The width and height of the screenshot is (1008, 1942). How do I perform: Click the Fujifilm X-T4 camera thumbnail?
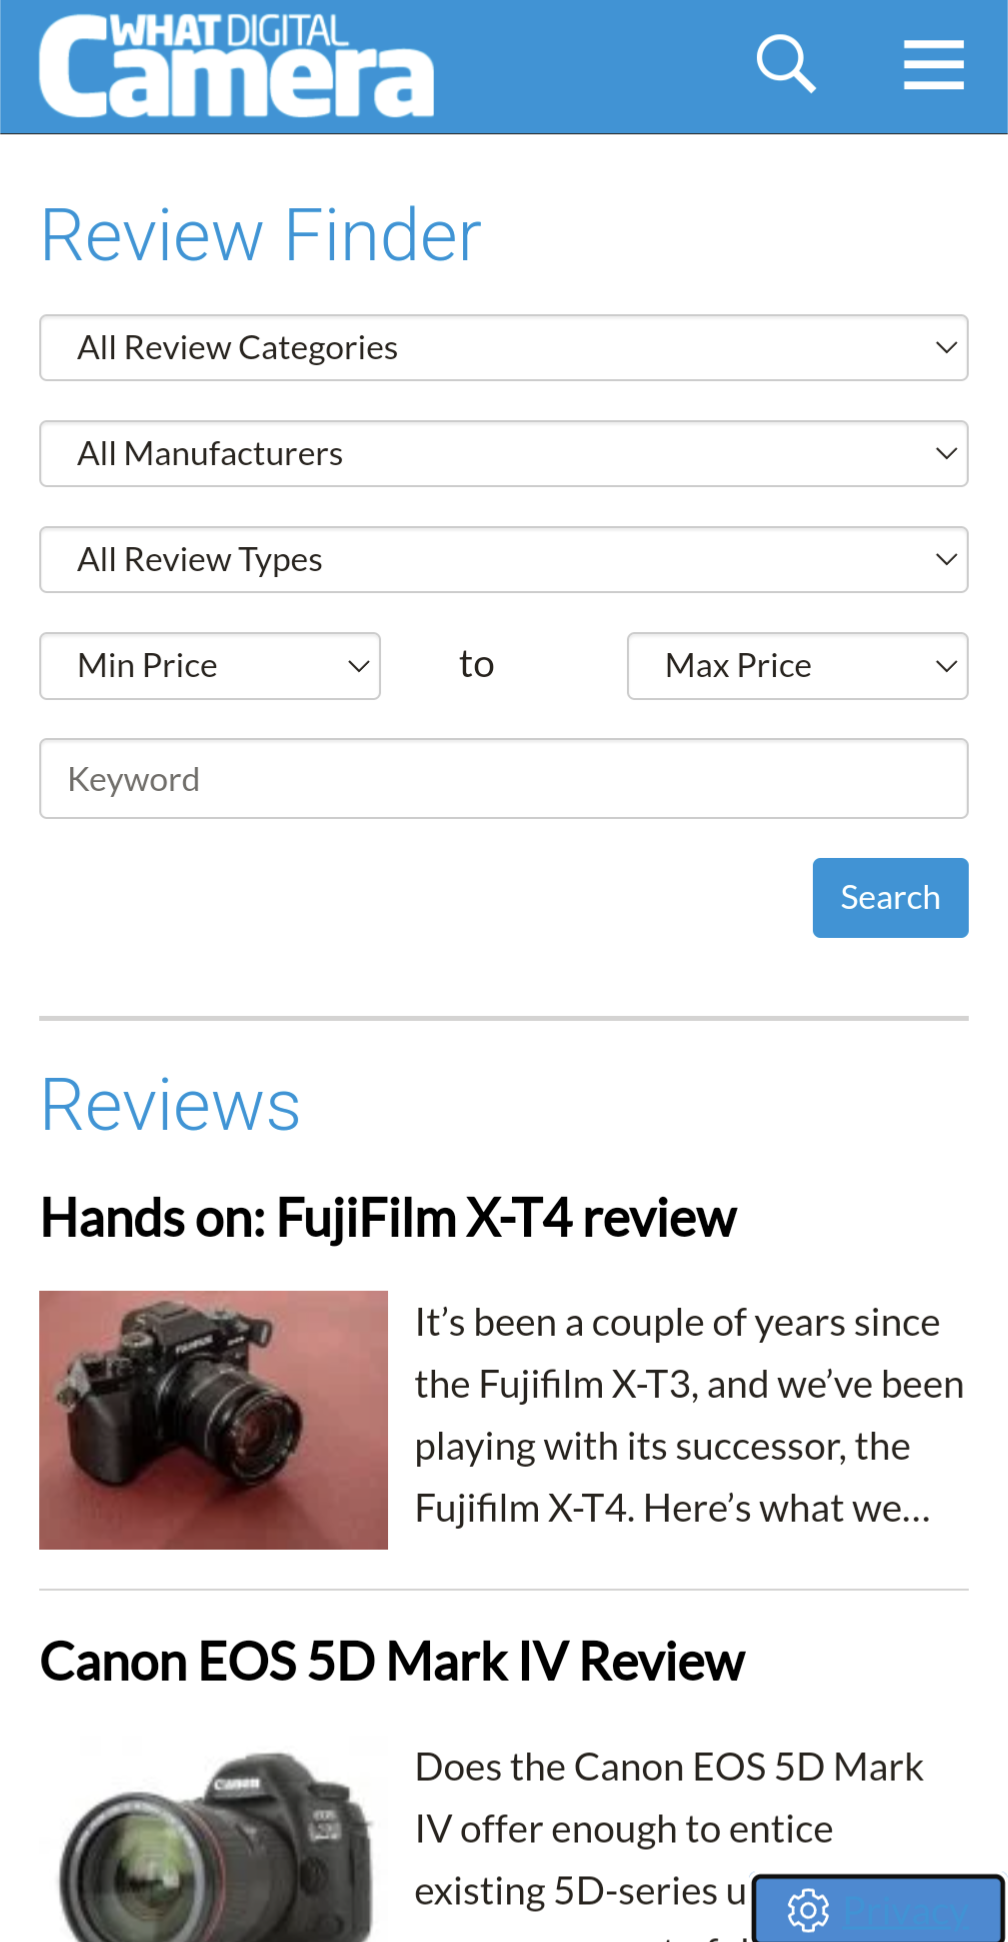[x=213, y=1420]
